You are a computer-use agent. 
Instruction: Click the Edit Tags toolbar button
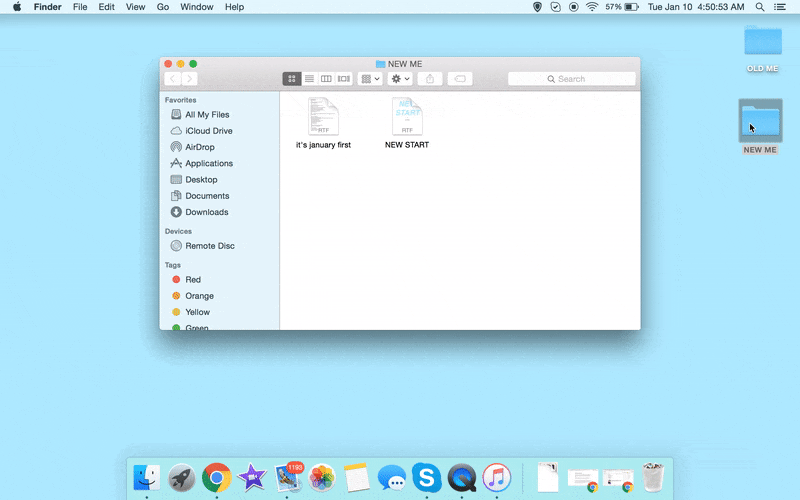pyautogui.click(x=460, y=79)
